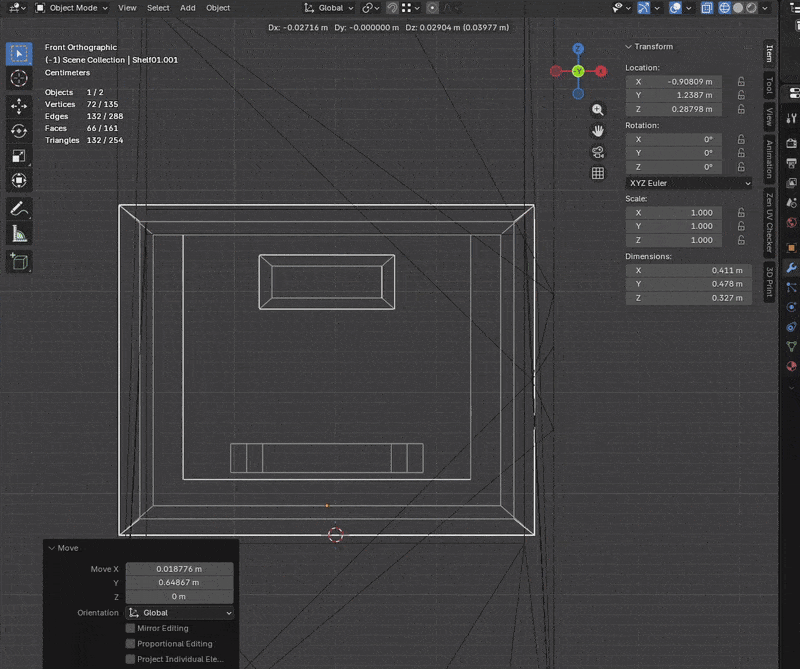Enable the Proportional Editing checkbox
Viewport: 800px width, 669px height.
tap(131, 644)
